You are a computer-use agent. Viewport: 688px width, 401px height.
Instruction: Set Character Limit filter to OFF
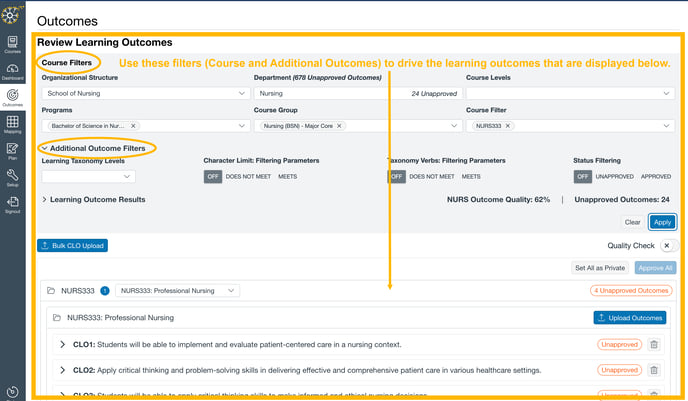click(213, 176)
